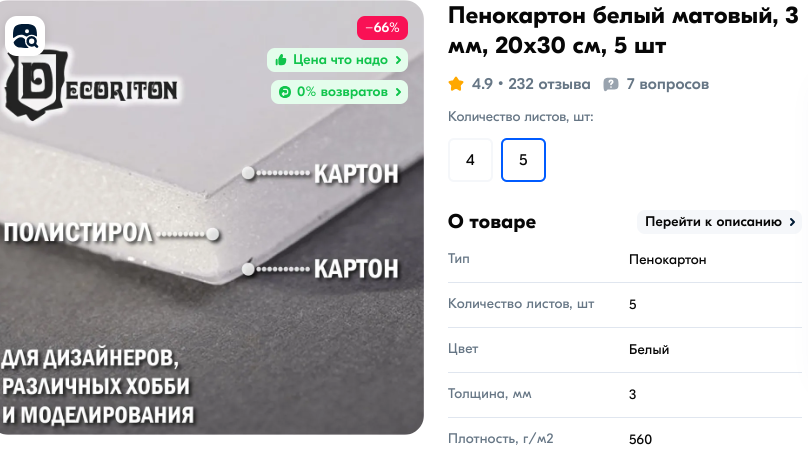Click the green returns circle icon

[284, 92]
